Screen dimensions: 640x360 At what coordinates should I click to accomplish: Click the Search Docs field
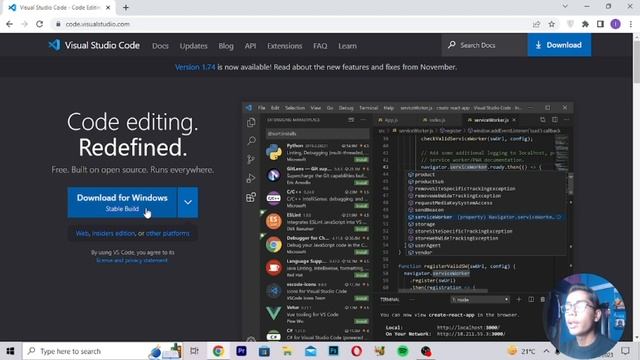click(484, 45)
